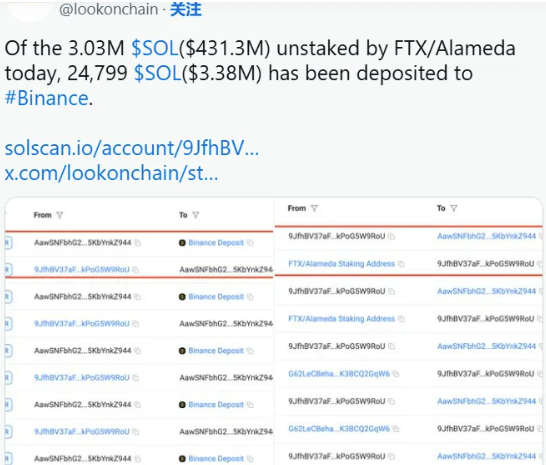Open the solscan.io/account/9JfhBV link
546x465 pixels.
coord(132,148)
